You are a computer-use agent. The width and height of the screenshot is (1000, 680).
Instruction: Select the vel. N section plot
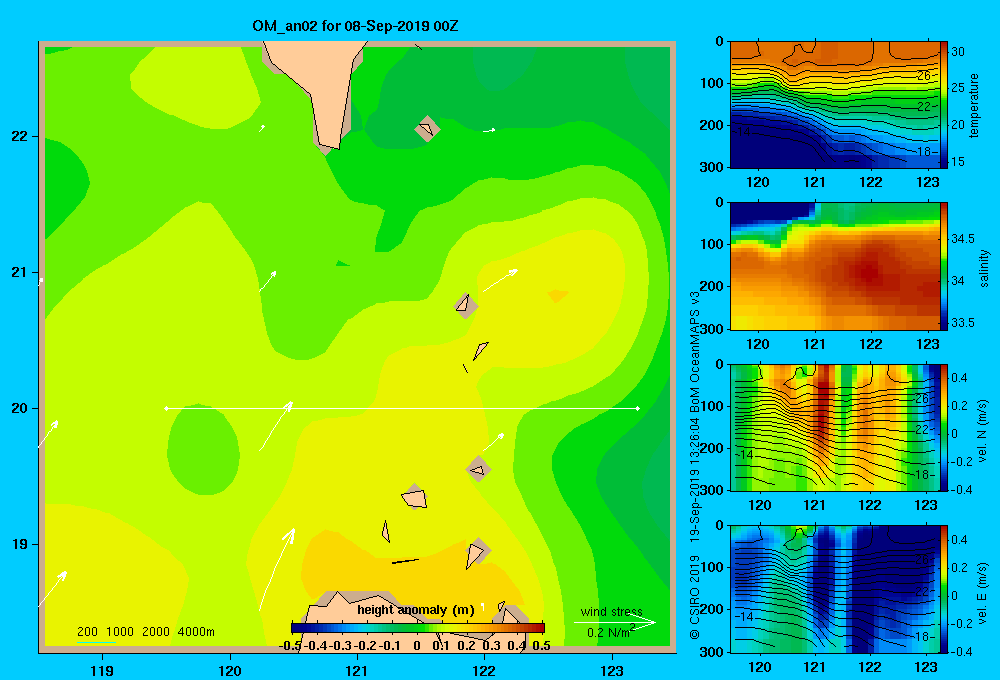834,427
